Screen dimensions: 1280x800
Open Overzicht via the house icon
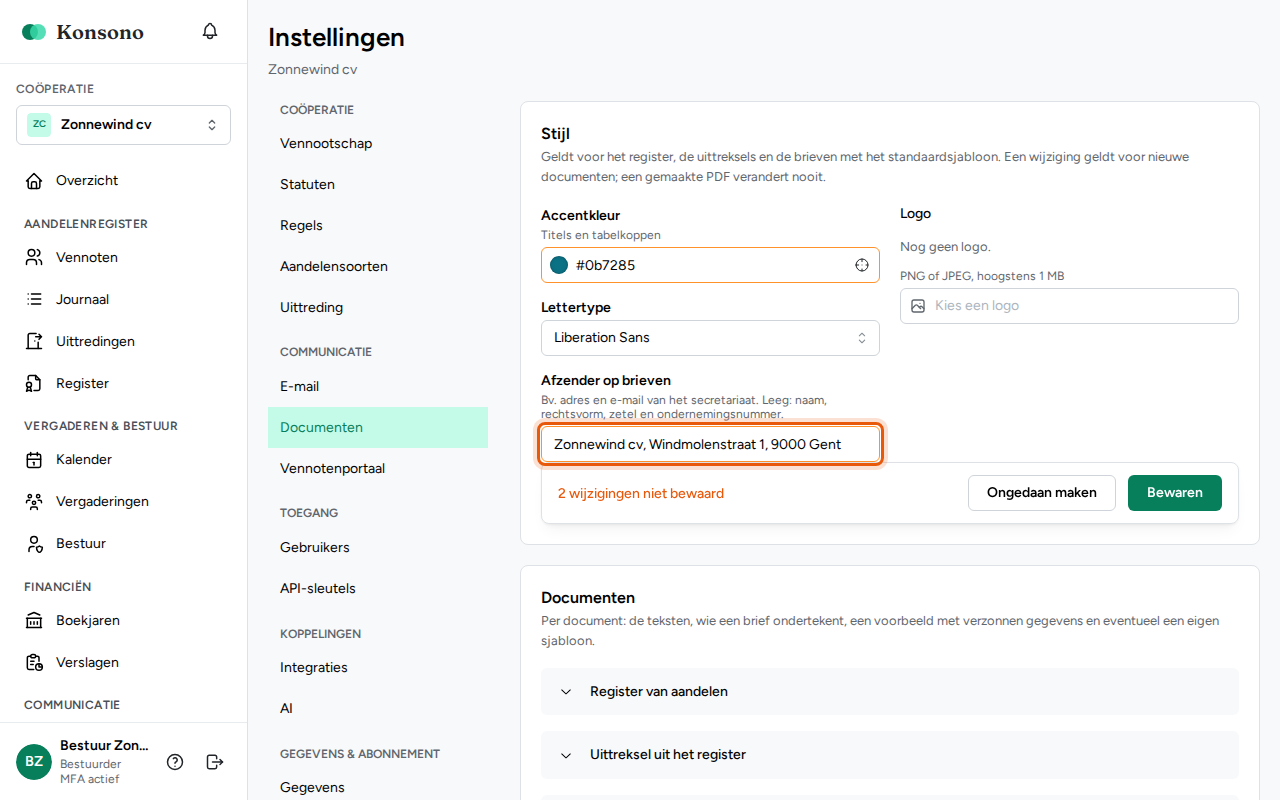click(34, 181)
